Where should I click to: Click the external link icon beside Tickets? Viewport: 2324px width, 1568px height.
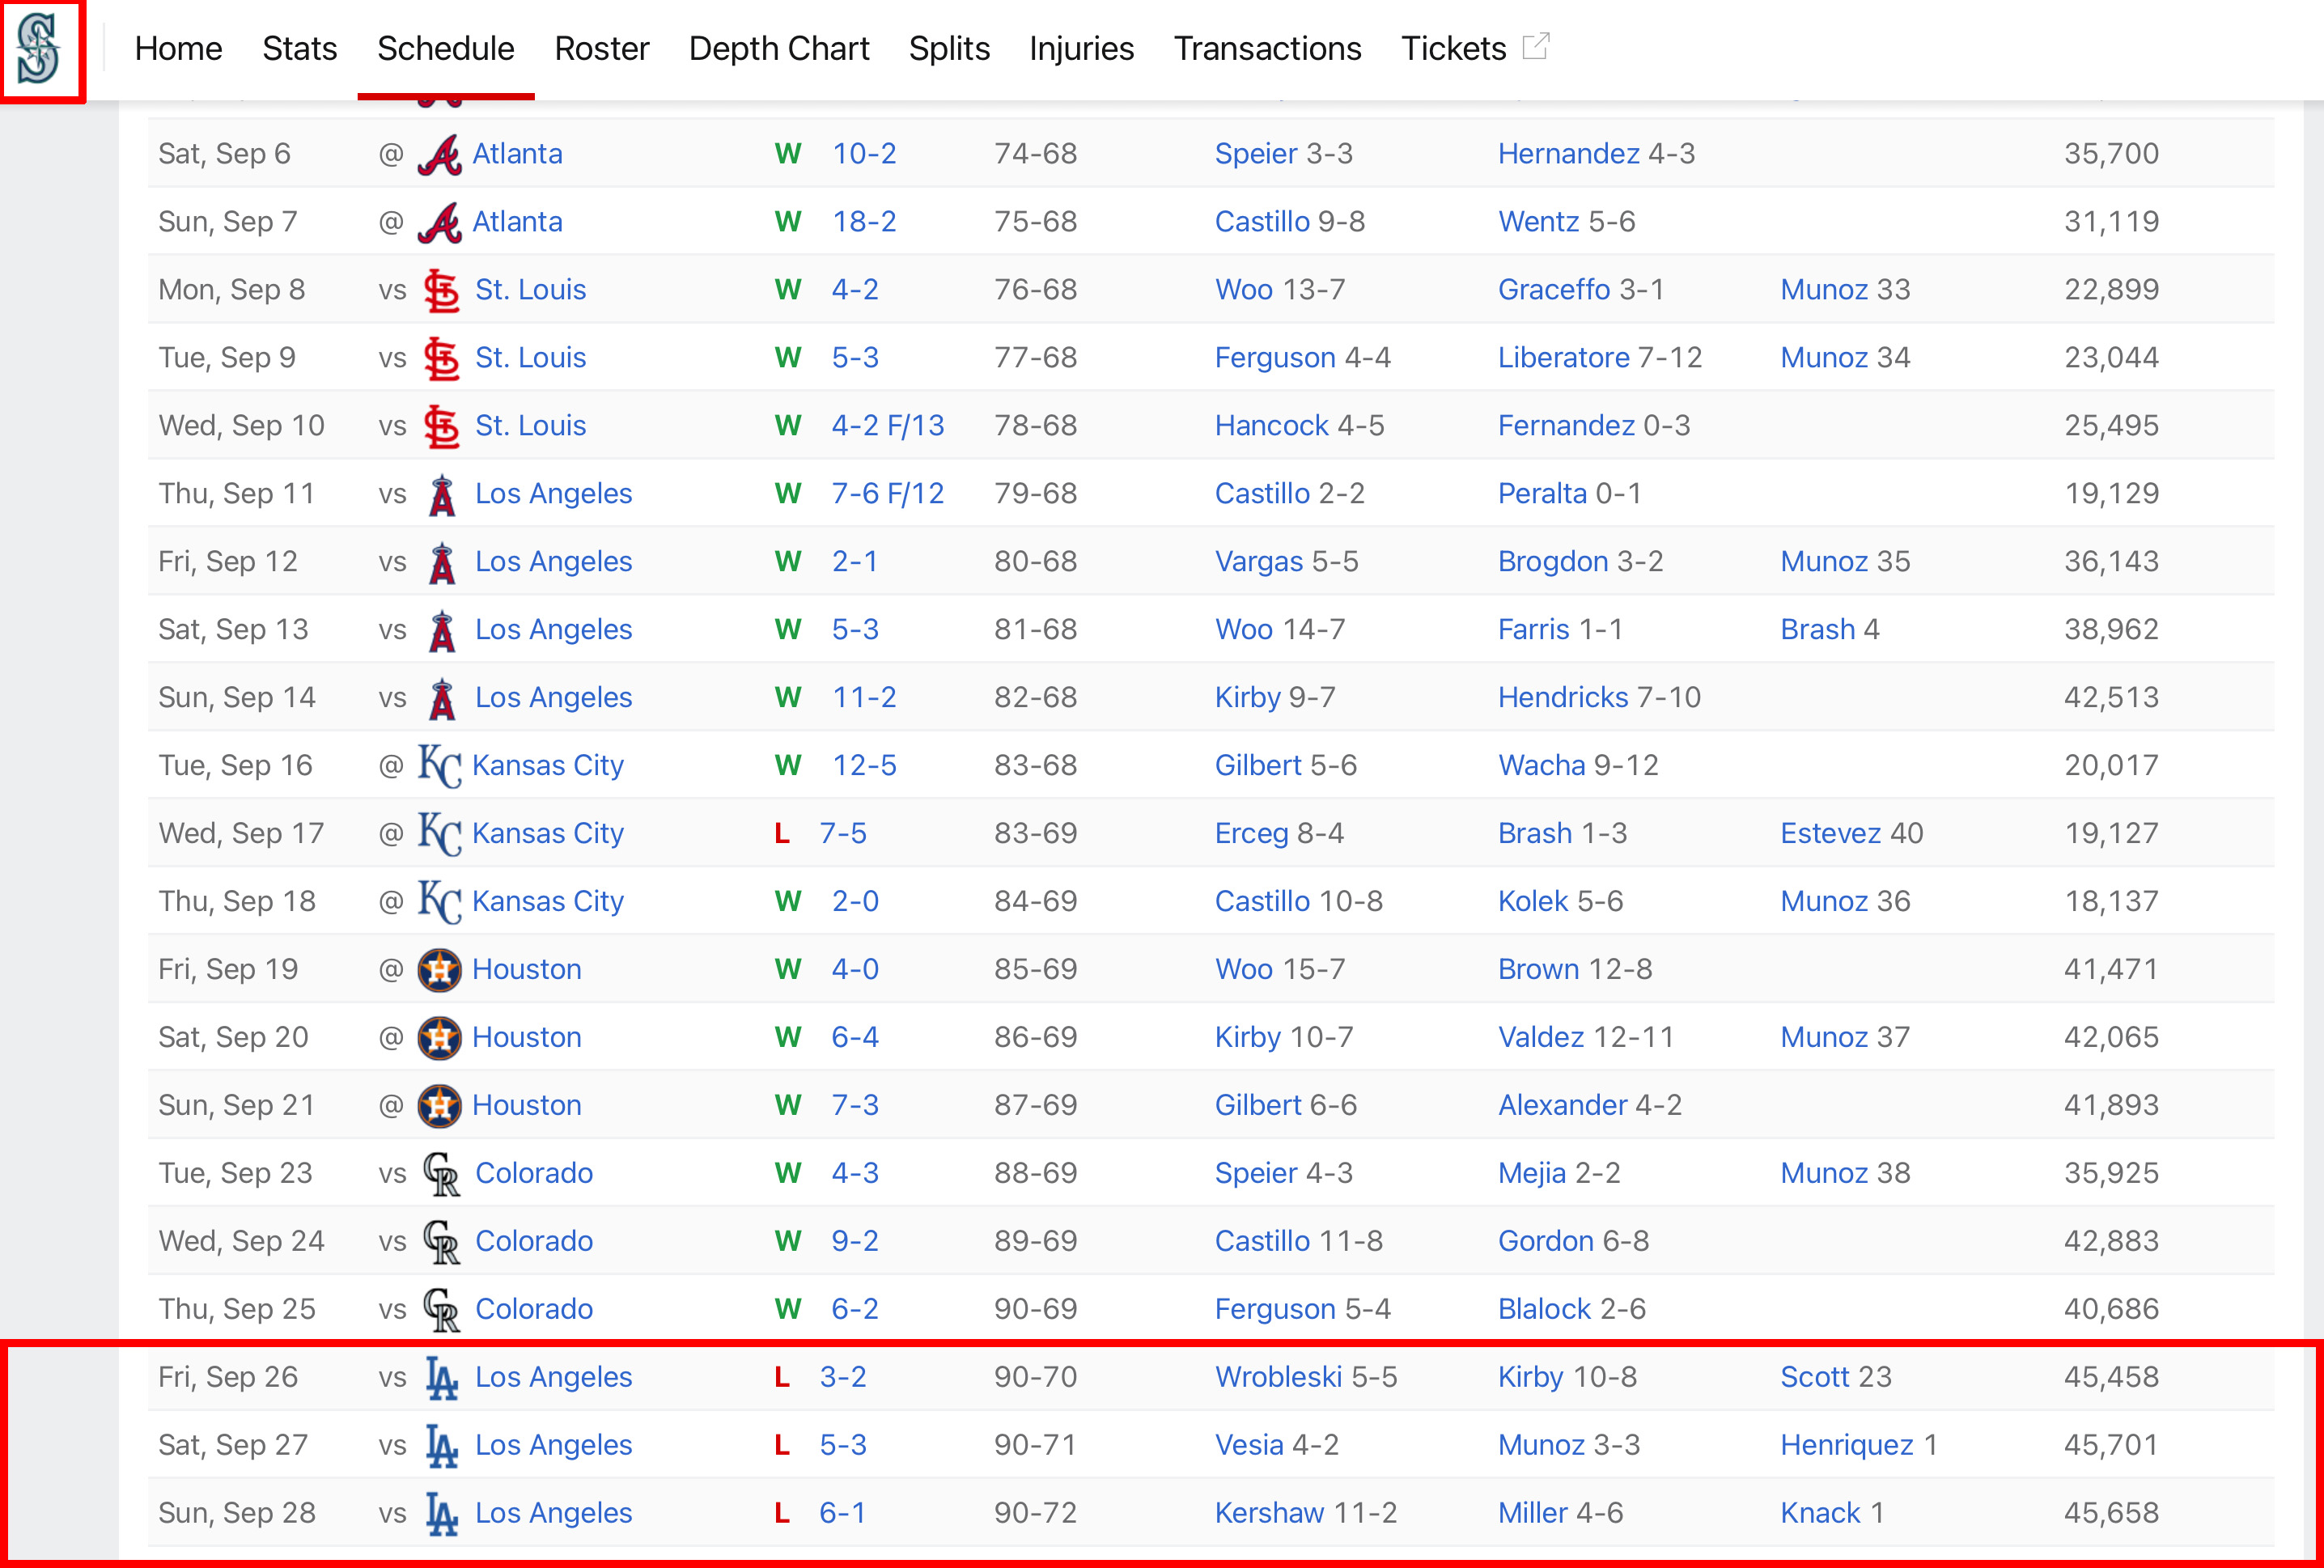tap(1535, 47)
